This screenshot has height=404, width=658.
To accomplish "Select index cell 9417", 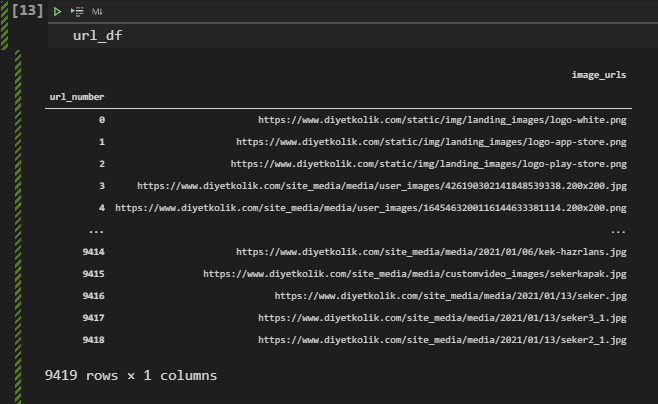I will click(x=94, y=318).
